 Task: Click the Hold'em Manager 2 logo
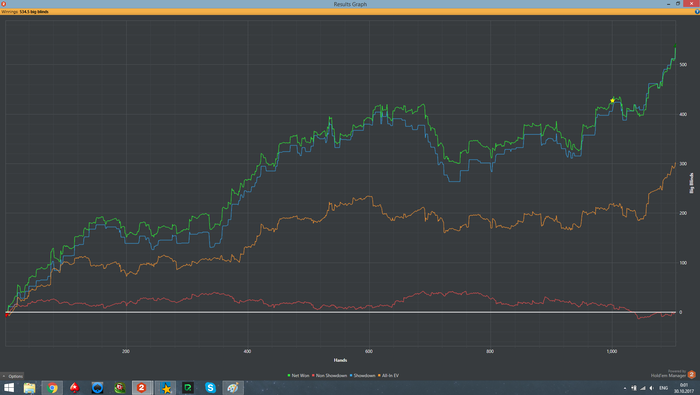click(x=692, y=374)
